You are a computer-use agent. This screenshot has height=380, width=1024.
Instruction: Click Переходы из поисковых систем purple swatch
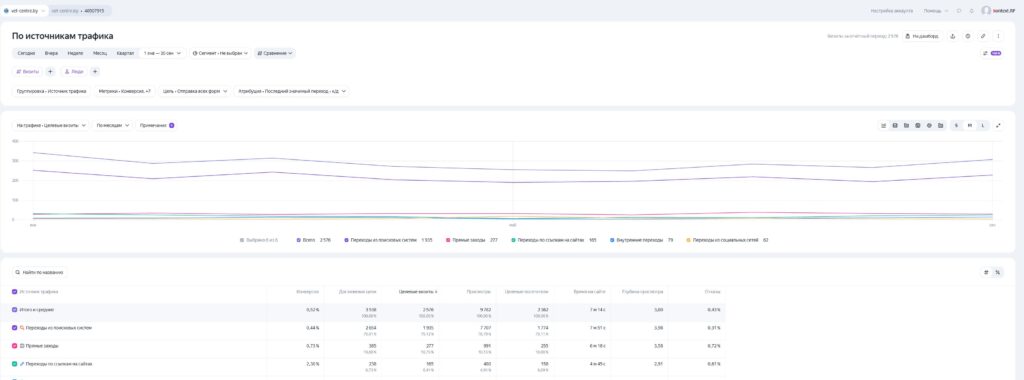(346, 240)
